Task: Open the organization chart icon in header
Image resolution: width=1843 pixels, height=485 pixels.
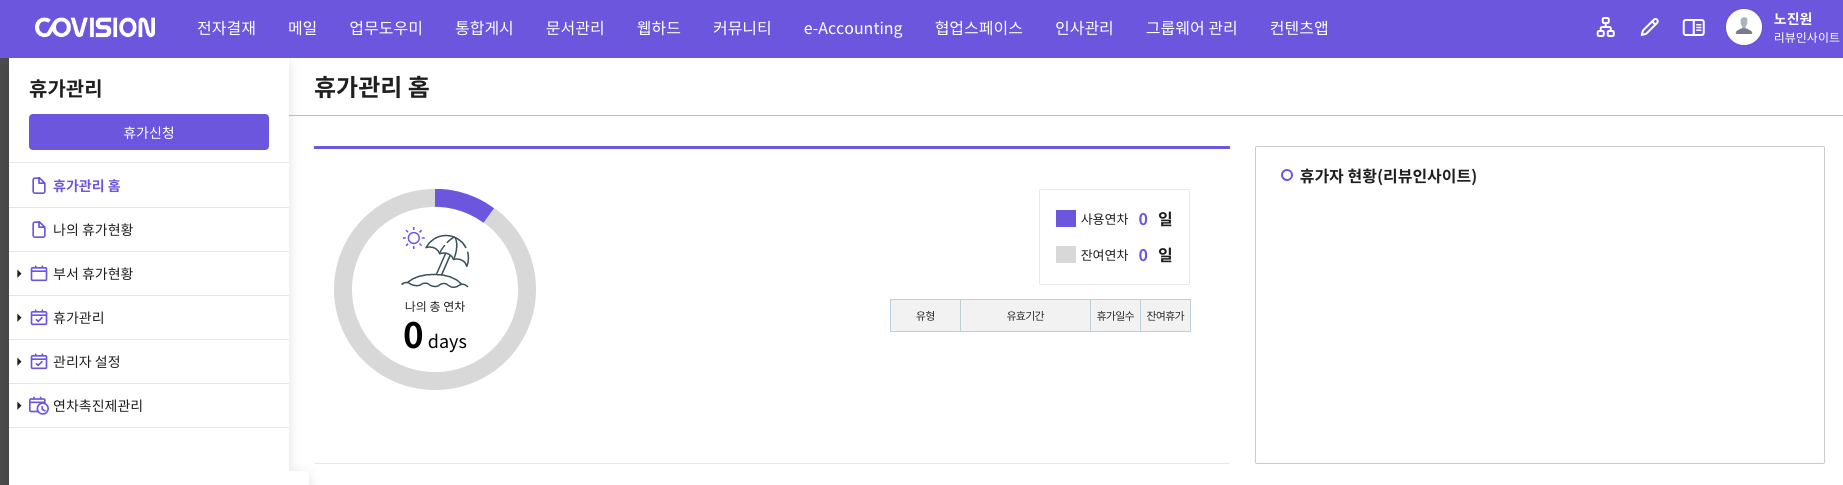Action: click(1605, 28)
